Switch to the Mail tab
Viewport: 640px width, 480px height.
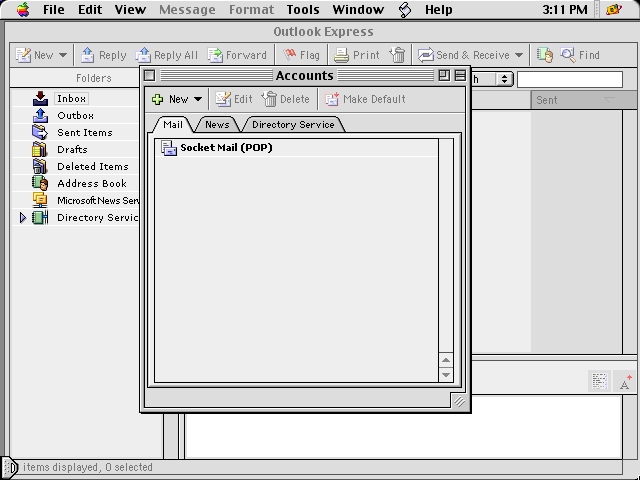pyautogui.click(x=173, y=124)
